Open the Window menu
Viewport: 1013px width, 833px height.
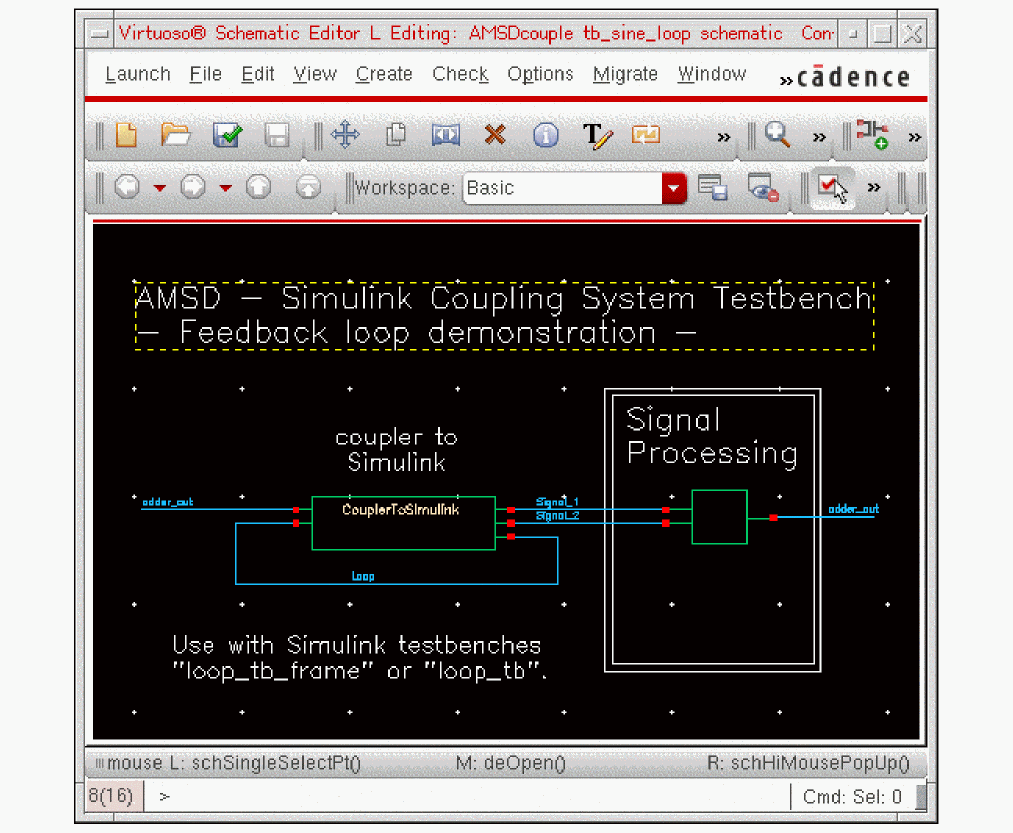coord(711,74)
